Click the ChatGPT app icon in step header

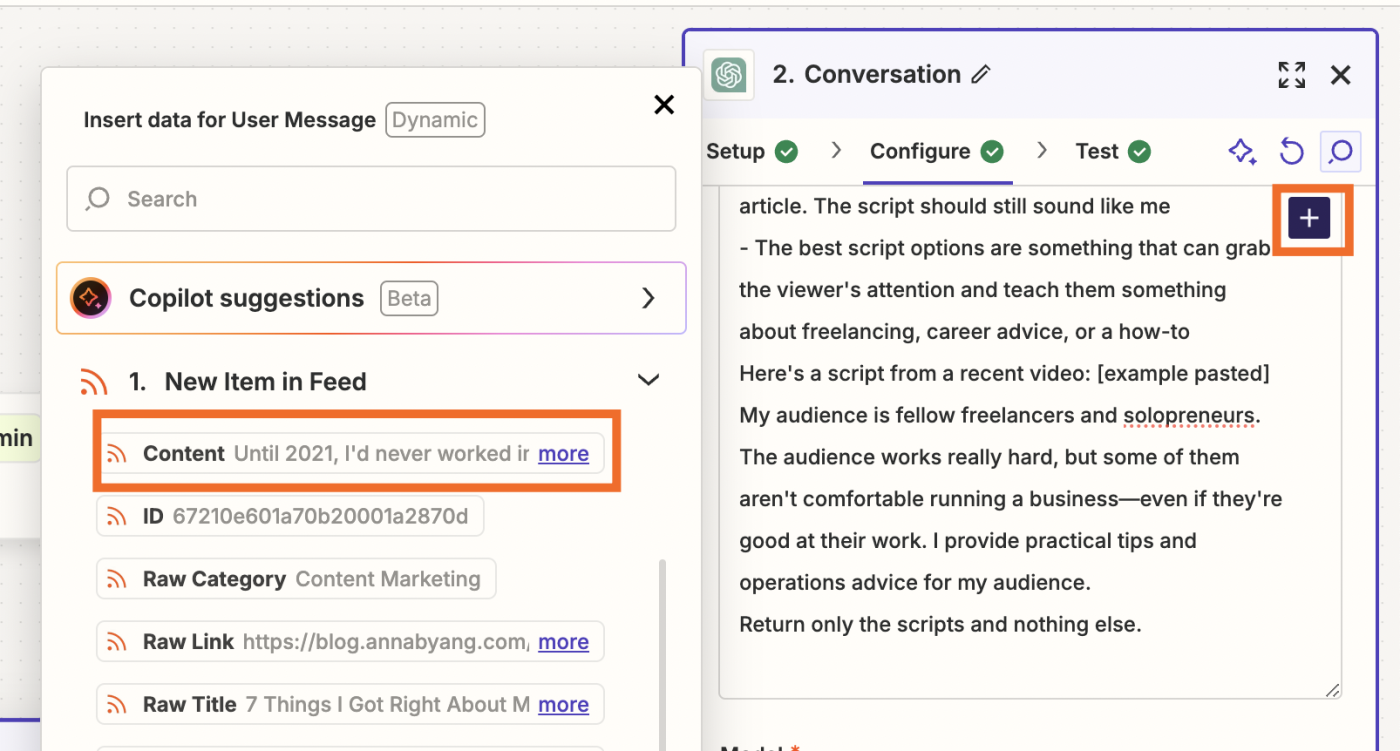pos(729,75)
